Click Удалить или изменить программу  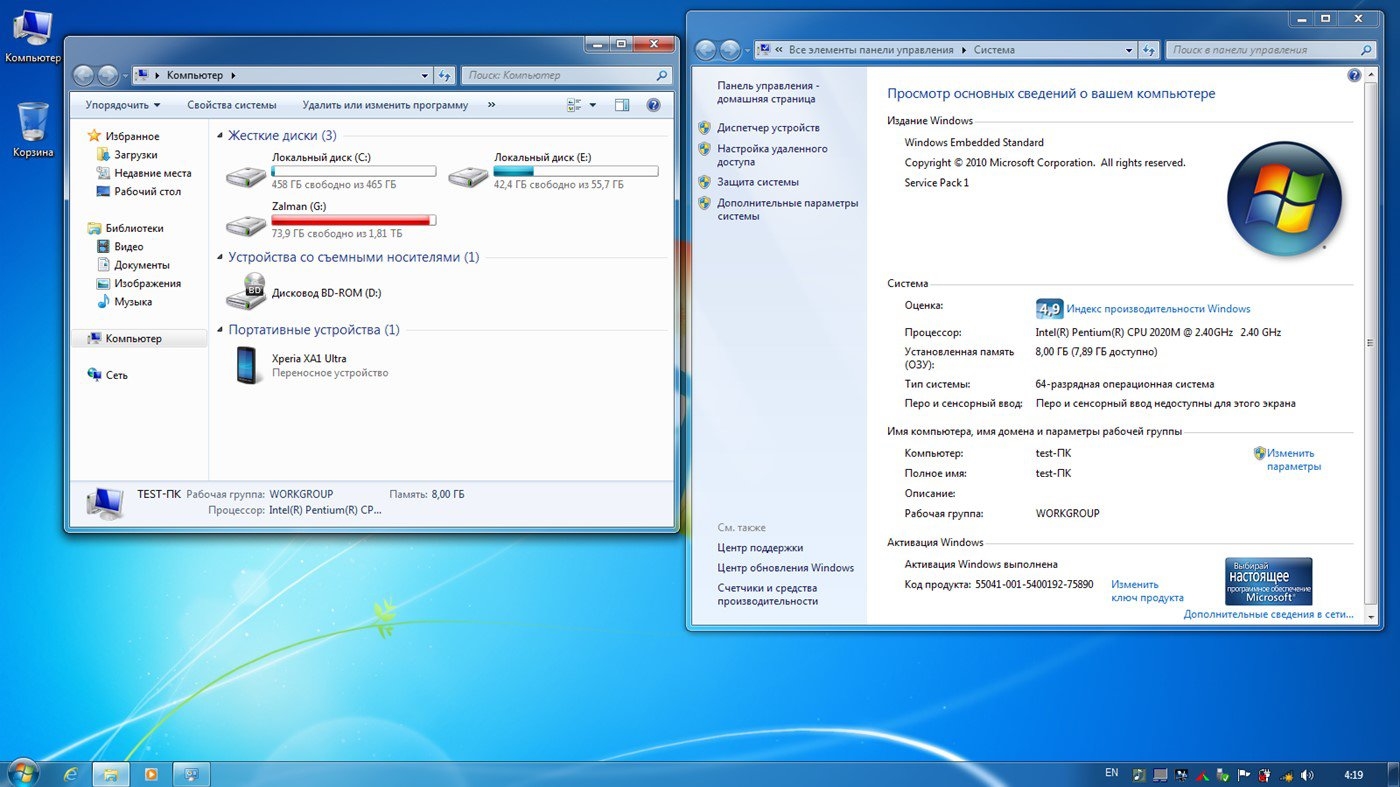coord(385,105)
